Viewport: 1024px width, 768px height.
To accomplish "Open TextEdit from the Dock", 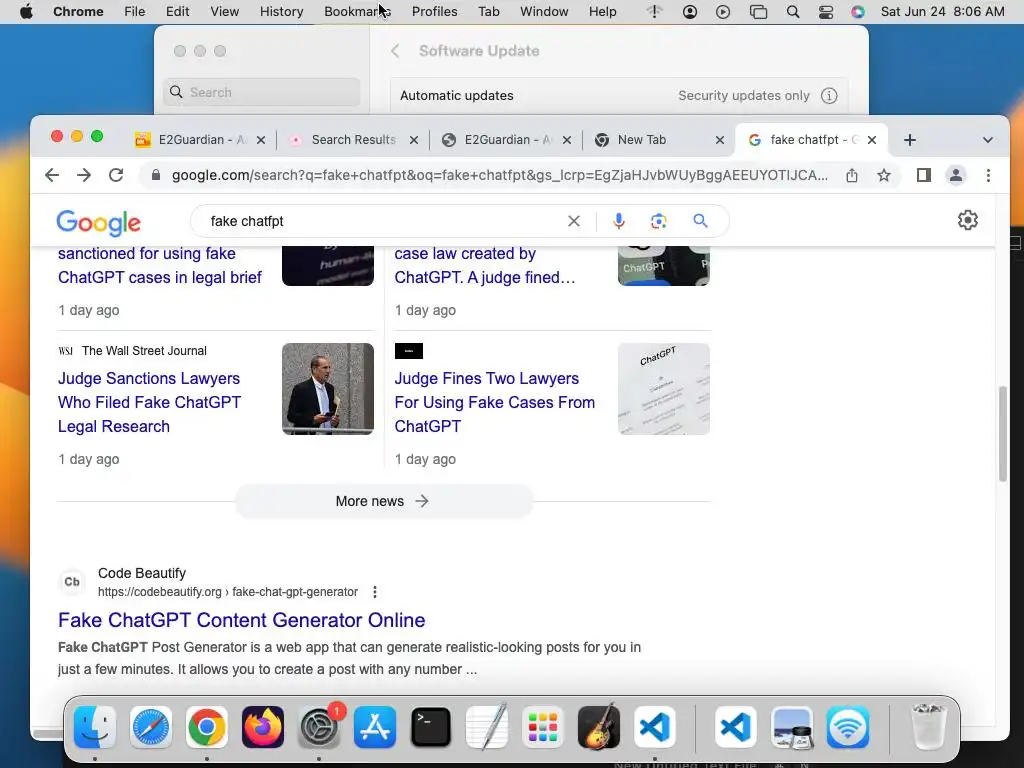I will point(487,727).
